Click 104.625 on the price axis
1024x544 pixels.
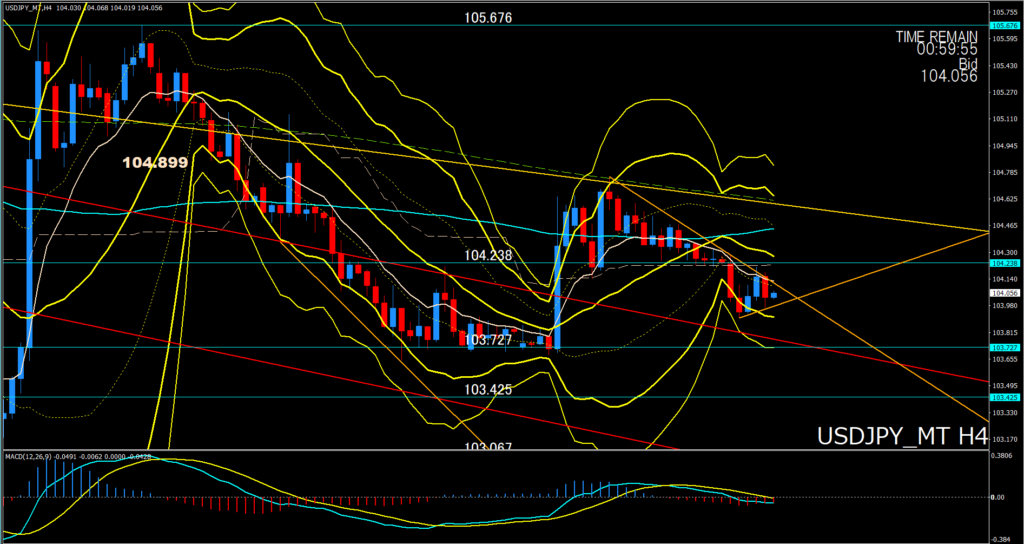tap(1003, 199)
